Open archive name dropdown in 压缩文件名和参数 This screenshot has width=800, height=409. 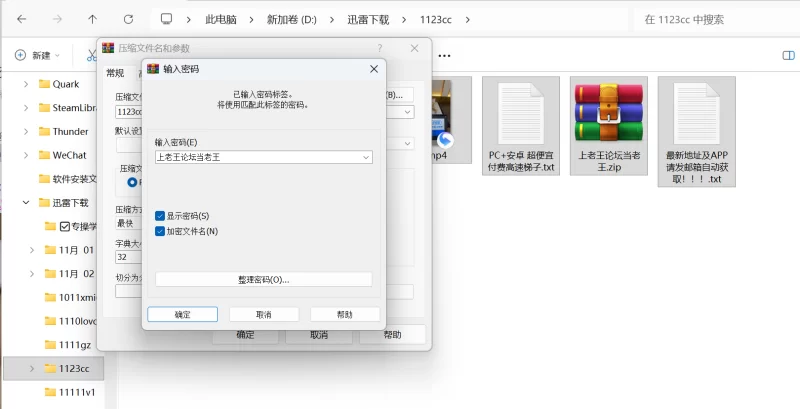pos(408,112)
